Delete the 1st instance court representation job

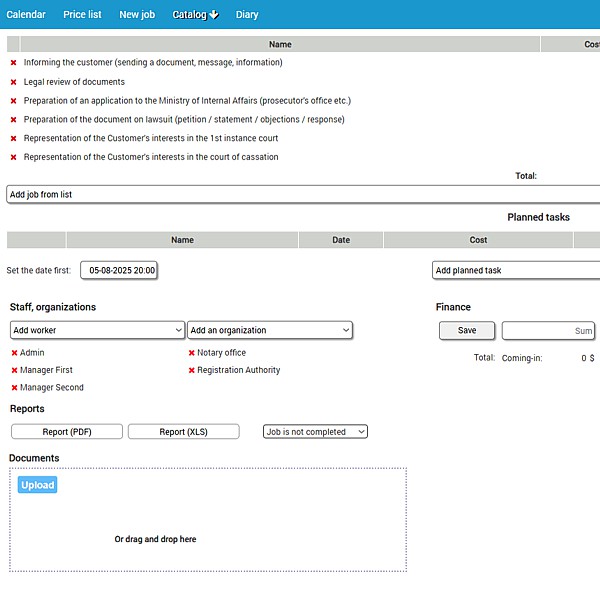point(14,139)
